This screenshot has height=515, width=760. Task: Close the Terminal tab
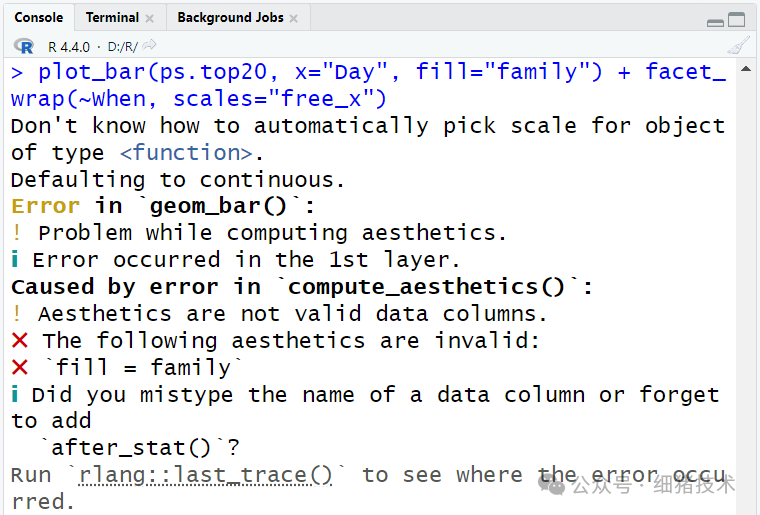click(150, 18)
